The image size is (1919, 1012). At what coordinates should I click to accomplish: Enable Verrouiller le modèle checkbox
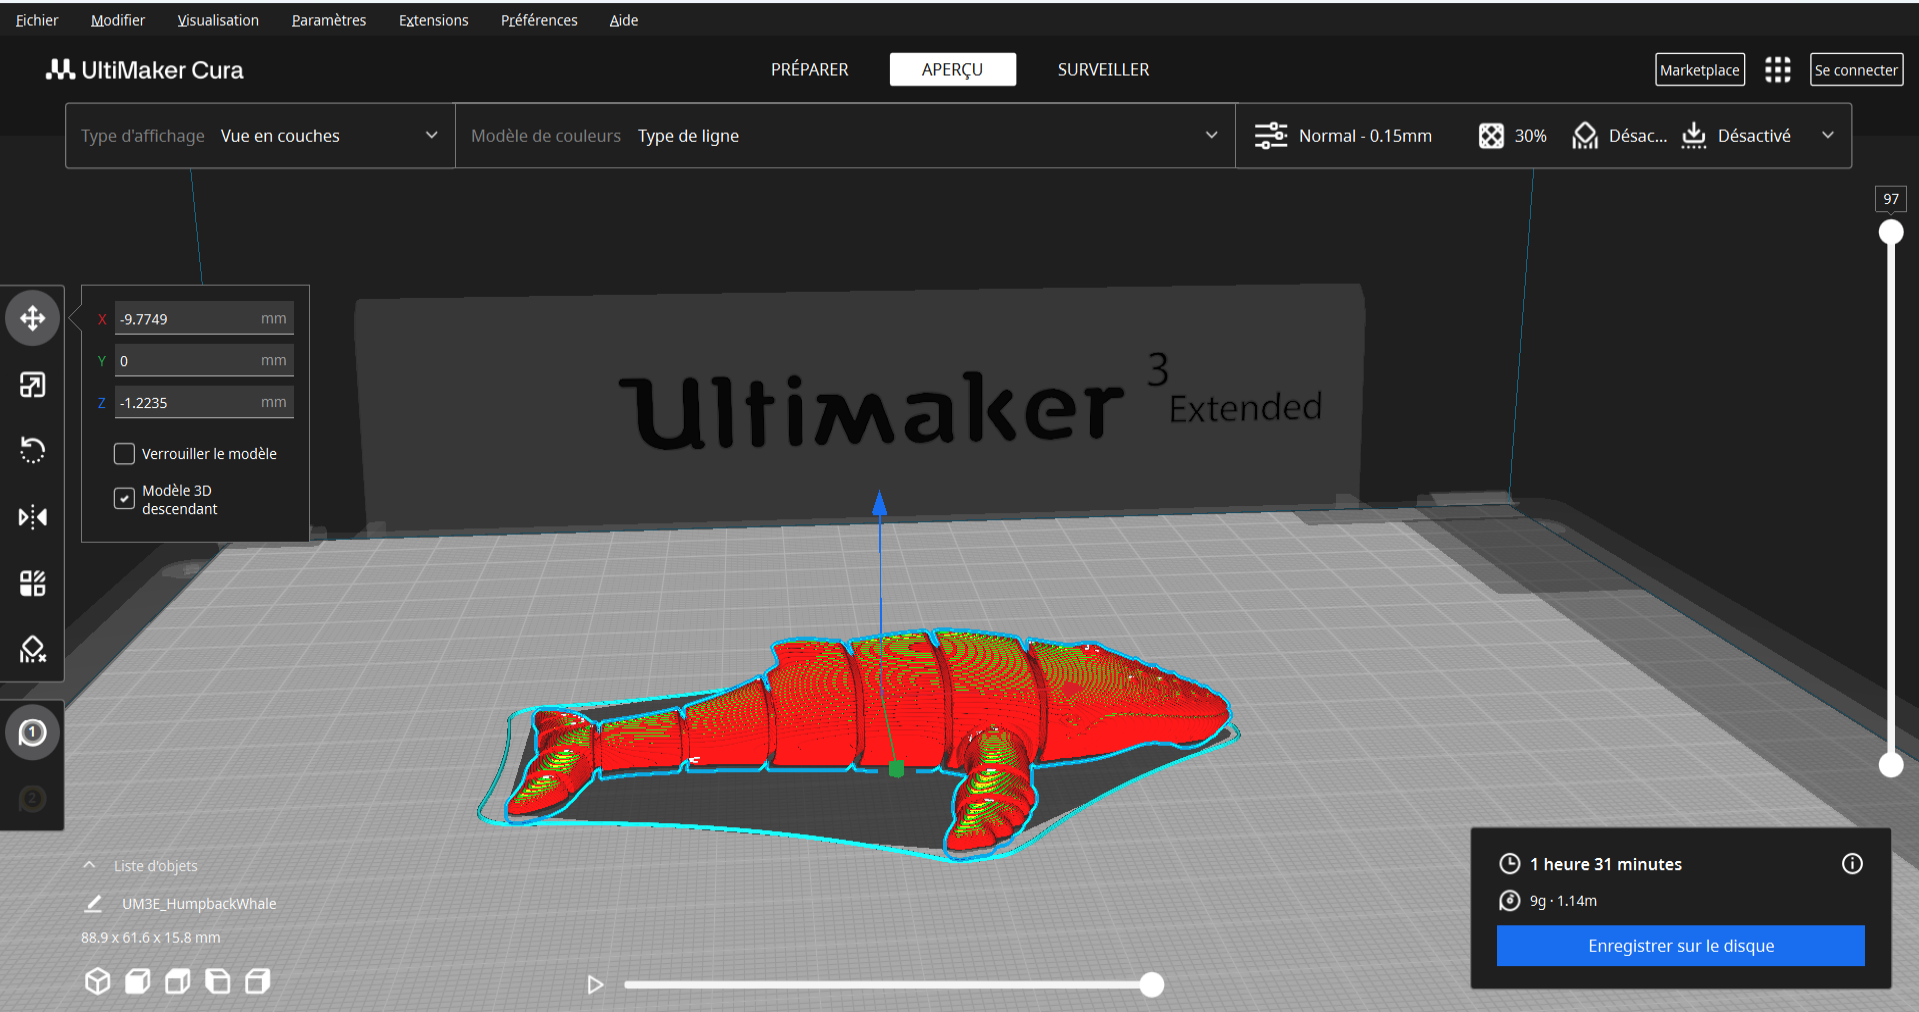click(124, 454)
